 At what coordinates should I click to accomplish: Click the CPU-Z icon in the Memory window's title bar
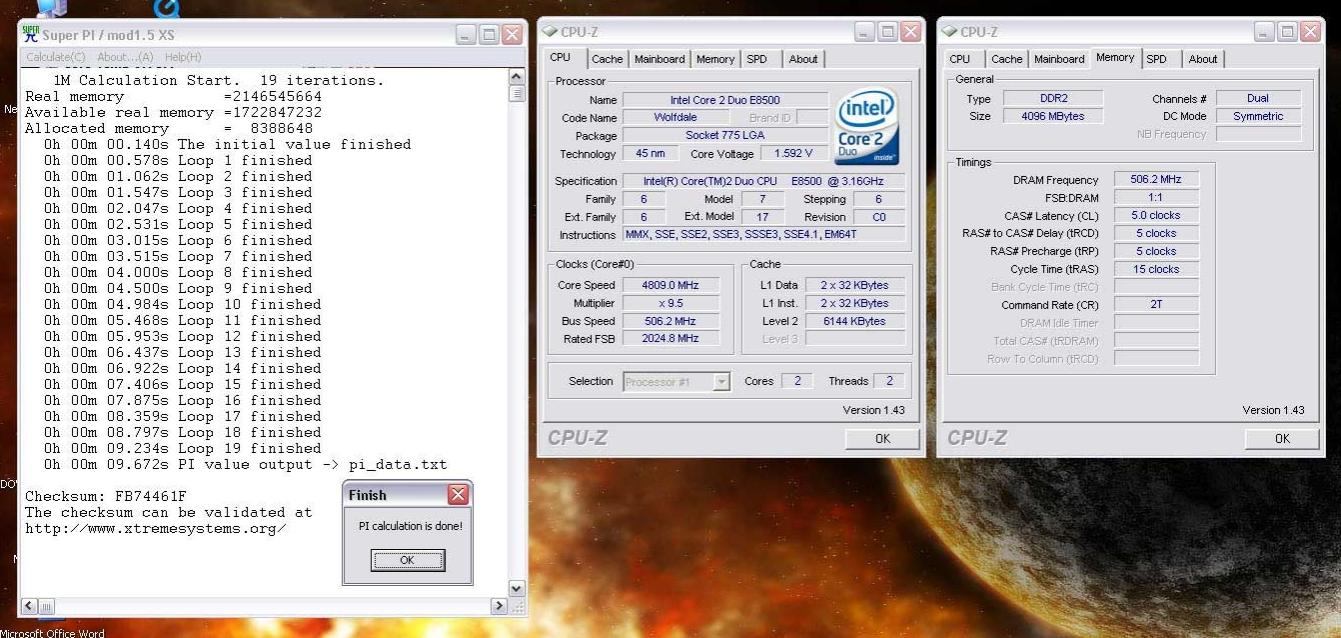point(949,32)
